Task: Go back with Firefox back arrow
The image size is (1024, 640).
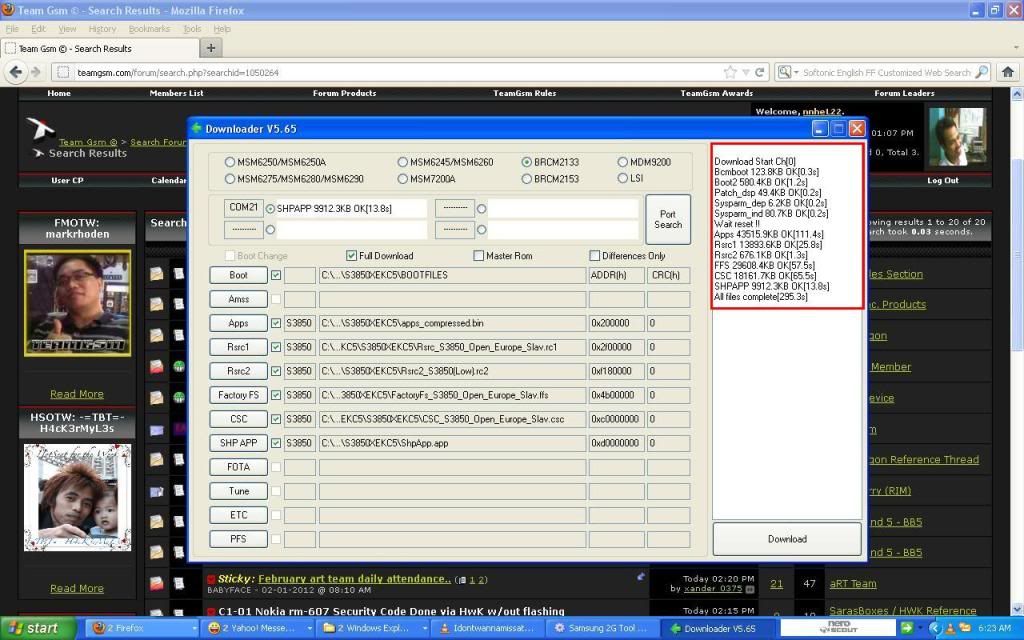Action: 16,72
